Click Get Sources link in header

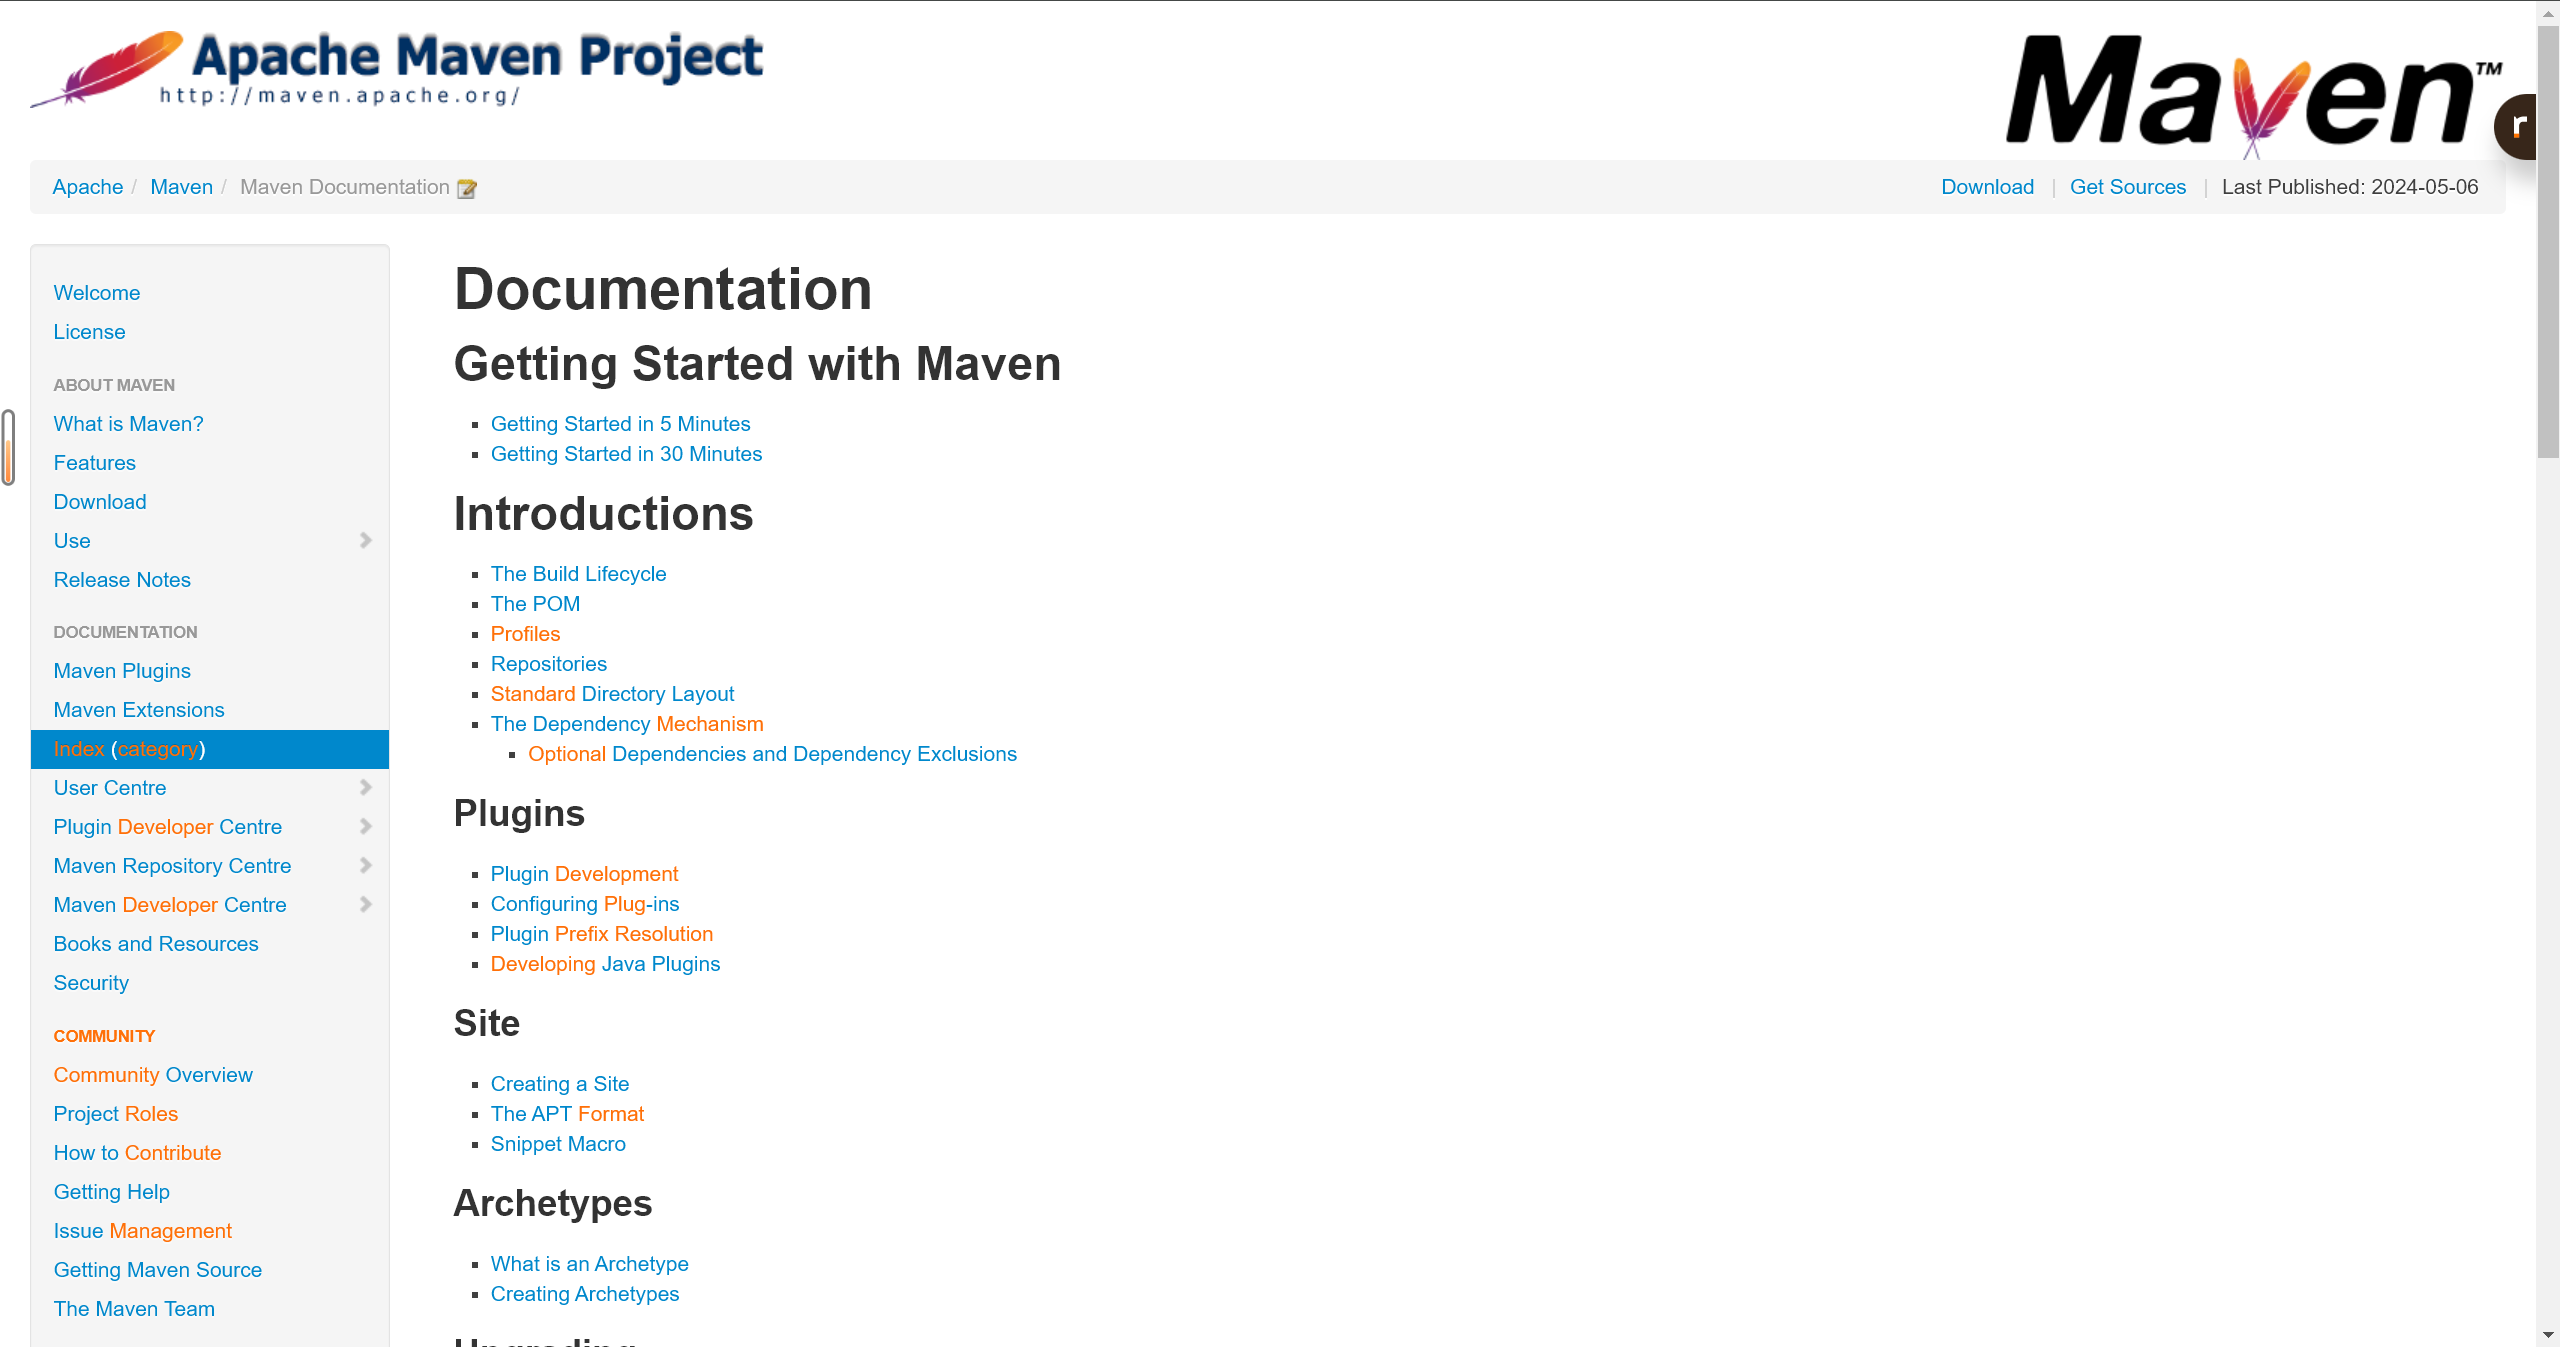pyautogui.click(x=2127, y=187)
